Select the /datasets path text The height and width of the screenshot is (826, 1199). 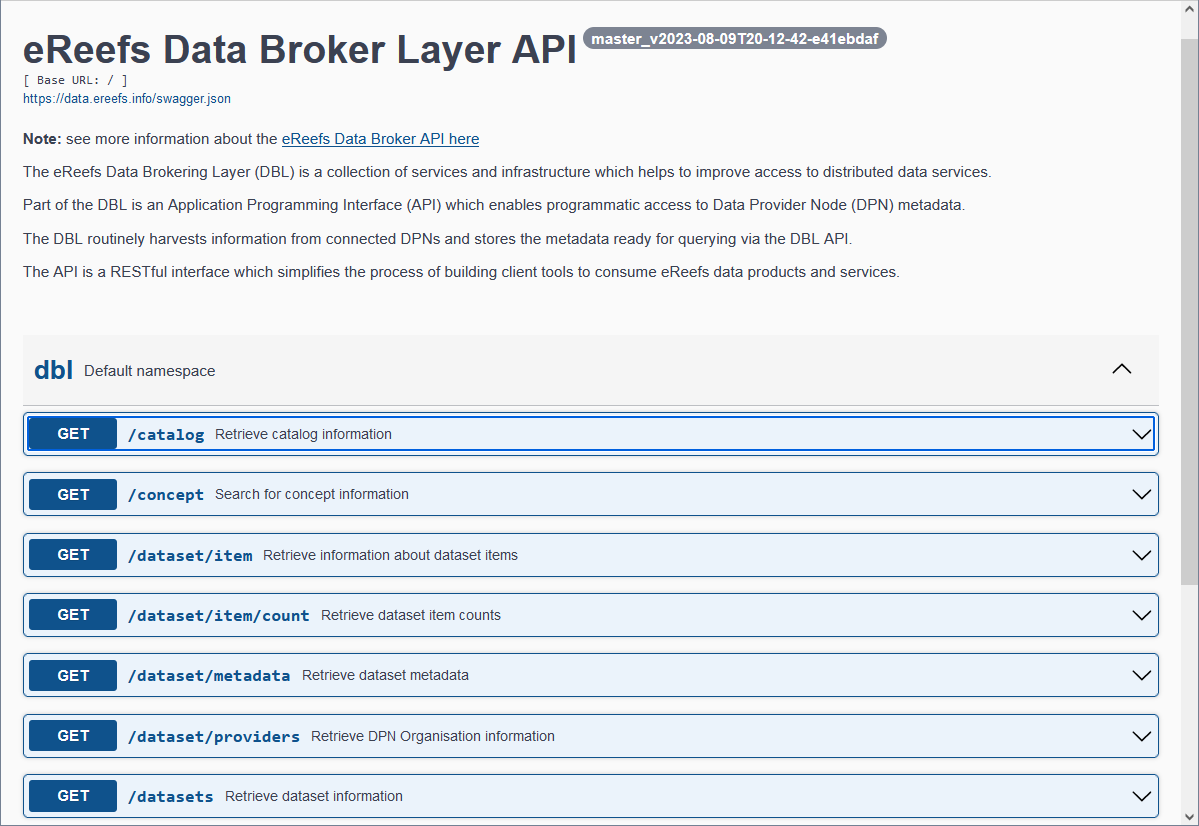[x=171, y=797]
